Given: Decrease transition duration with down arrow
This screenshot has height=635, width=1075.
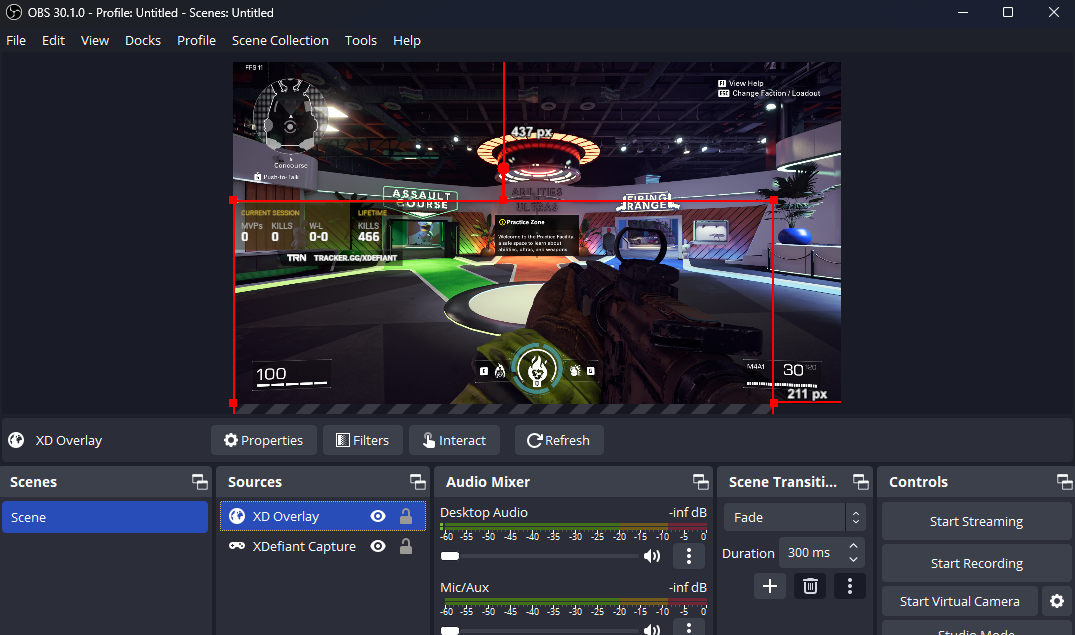Looking at the screenshot, I should tap(854, 559).
